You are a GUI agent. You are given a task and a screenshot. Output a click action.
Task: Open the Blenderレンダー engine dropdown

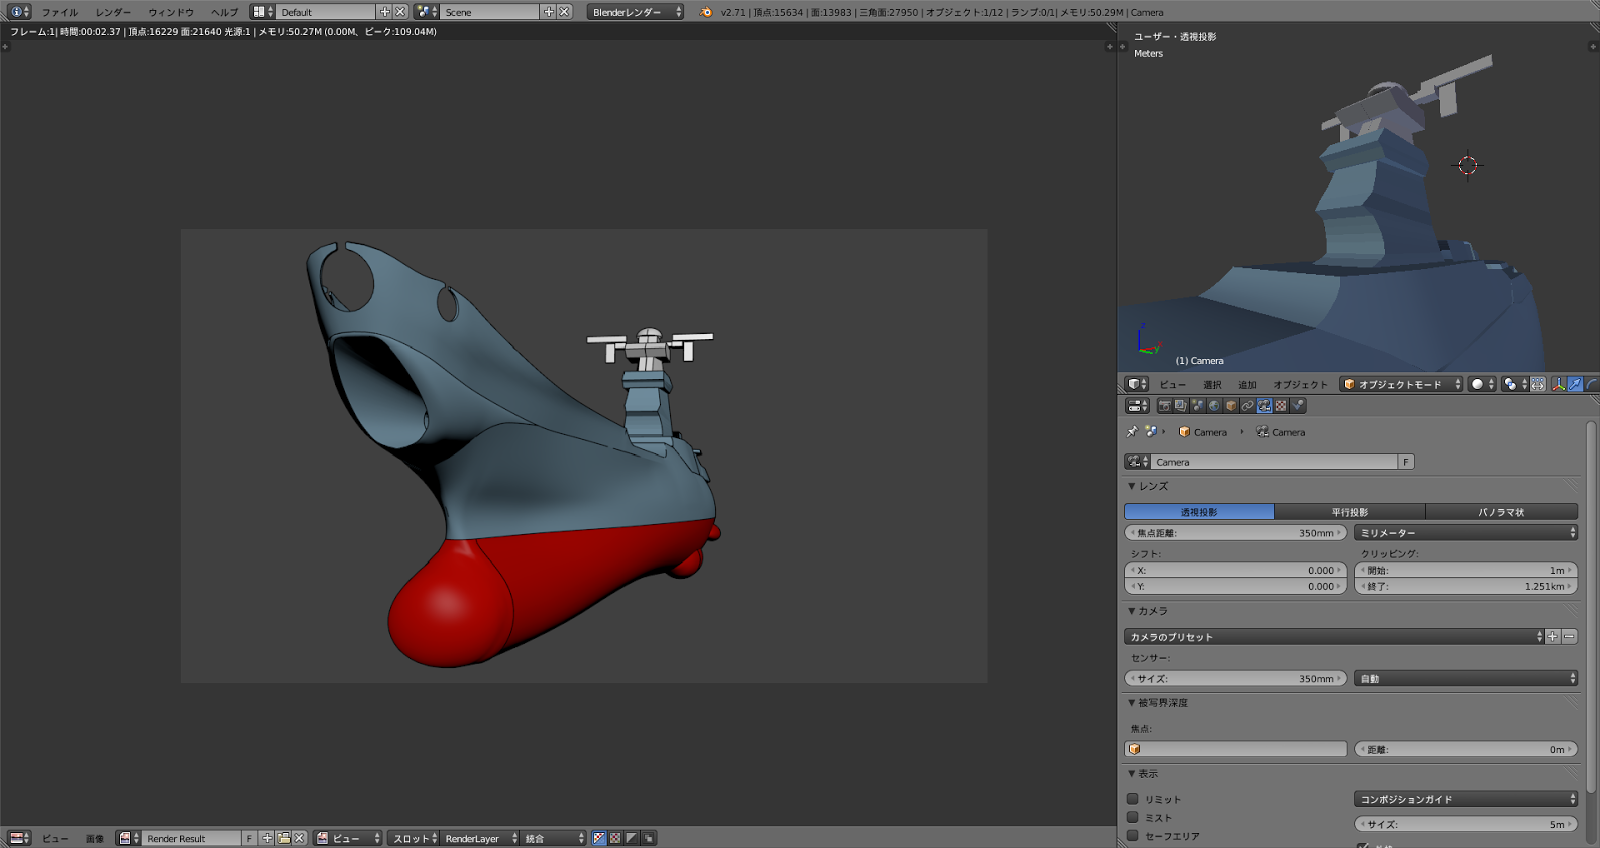pyautogui.click(x=635, y=12)
